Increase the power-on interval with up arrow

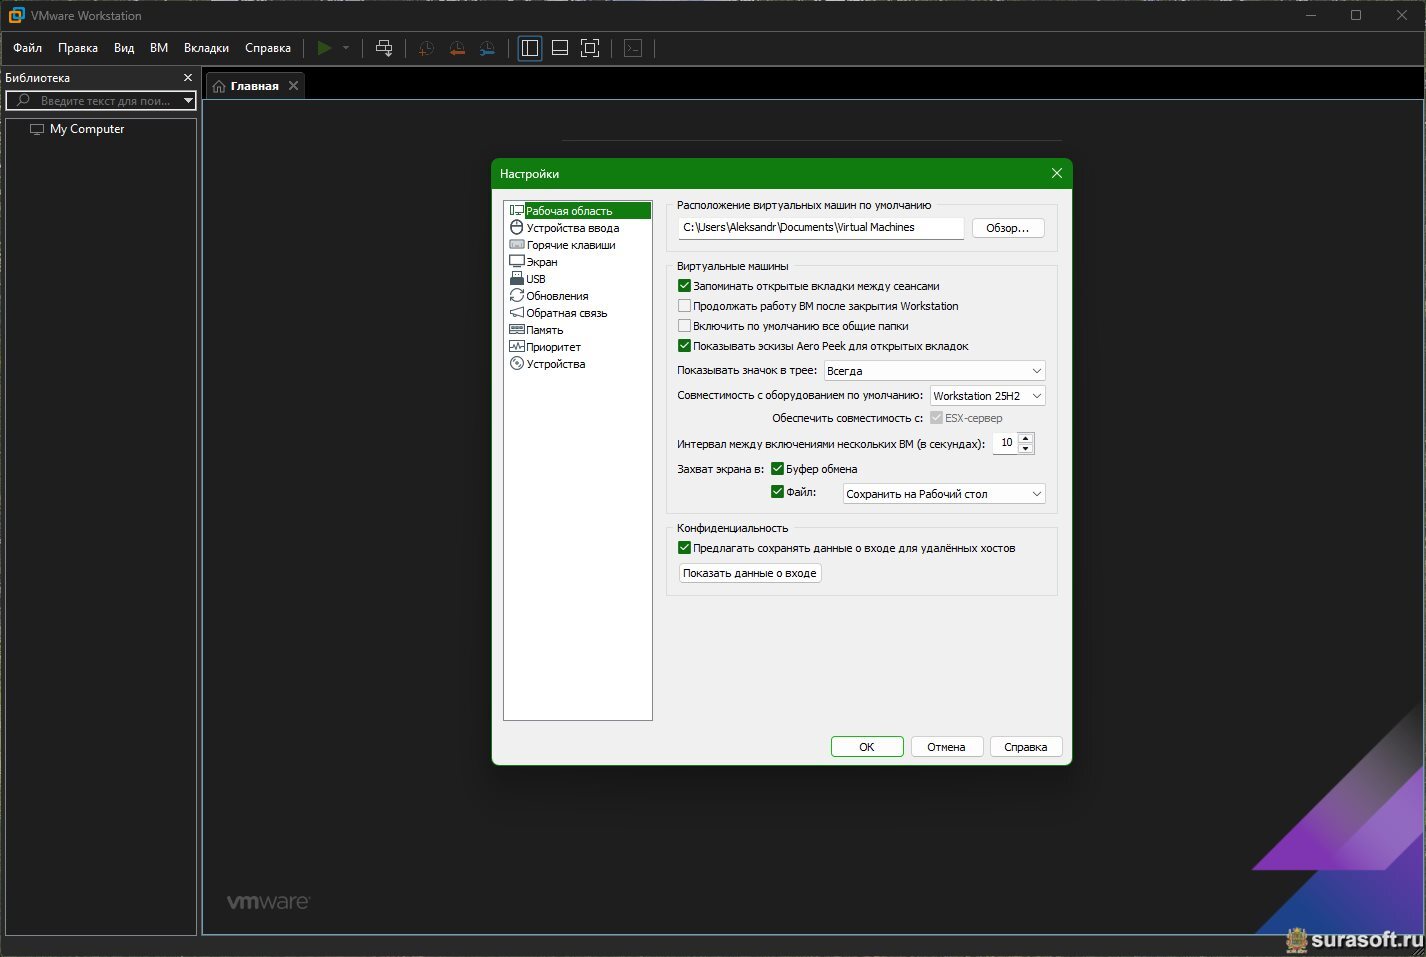click(1026, 438)
